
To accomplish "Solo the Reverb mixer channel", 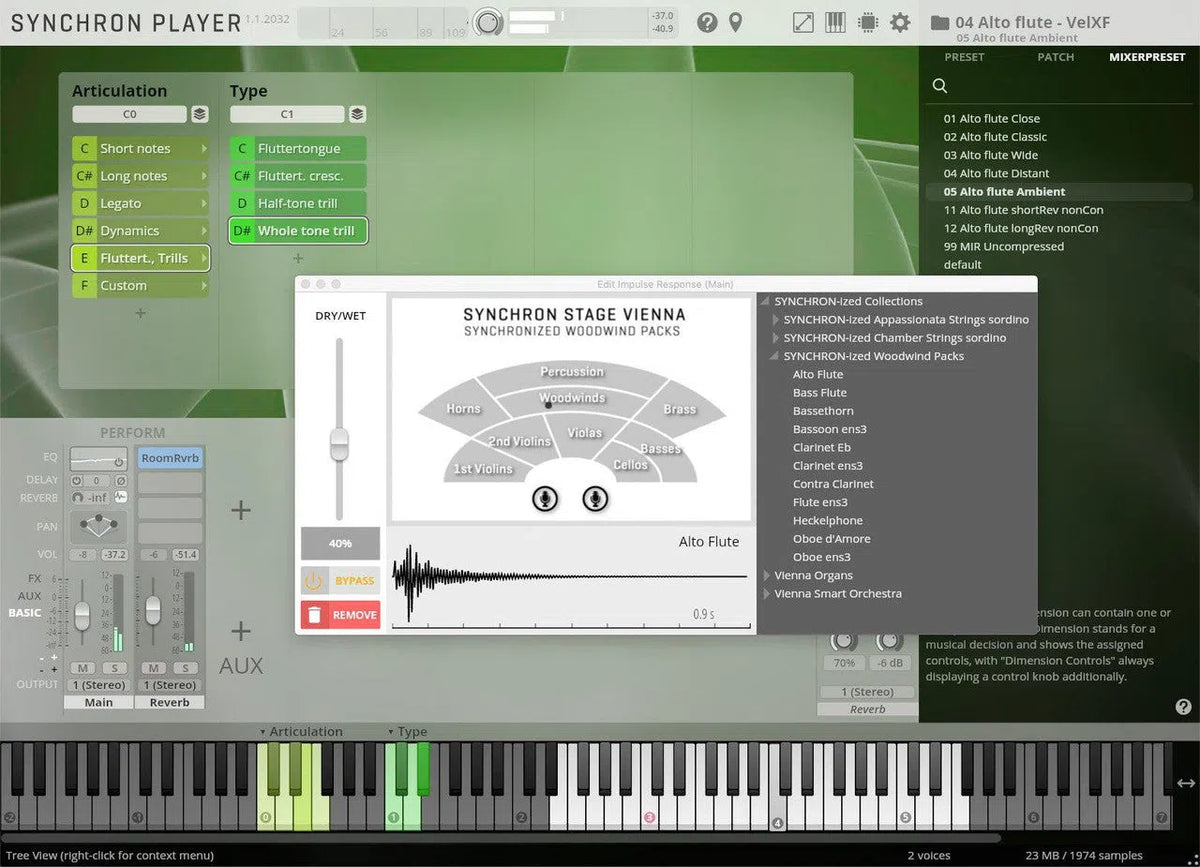I will tap(184, 668).
